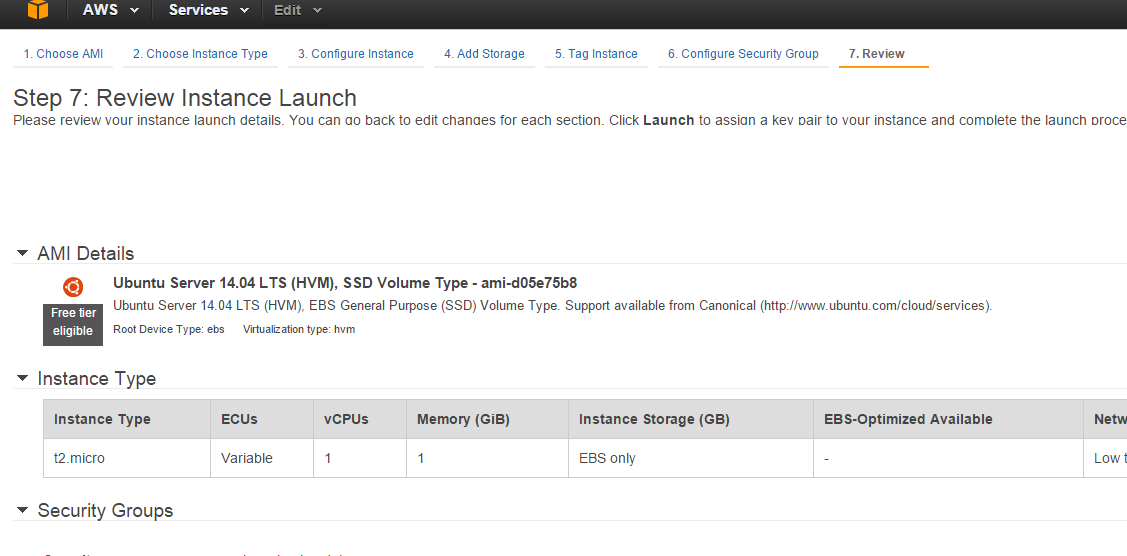The image size is (1127, 556).
Task: Click the Free tier eligible badge
Action: [73, 322]
